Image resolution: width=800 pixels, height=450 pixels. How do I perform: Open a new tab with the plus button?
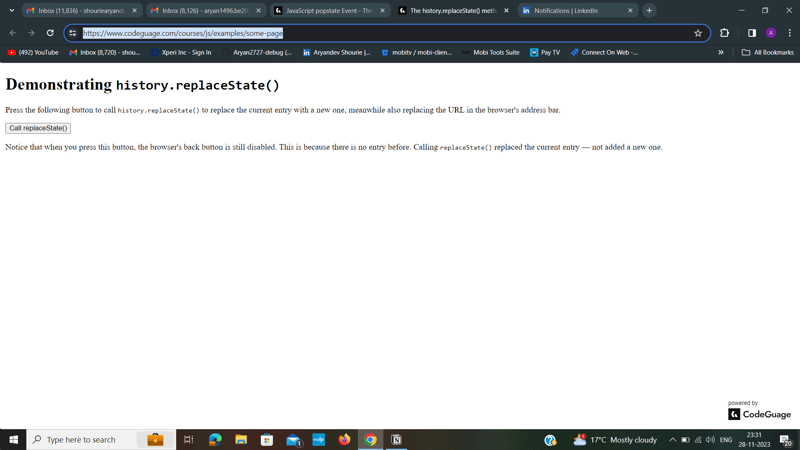pyautogui.click(x=649, y=10)
